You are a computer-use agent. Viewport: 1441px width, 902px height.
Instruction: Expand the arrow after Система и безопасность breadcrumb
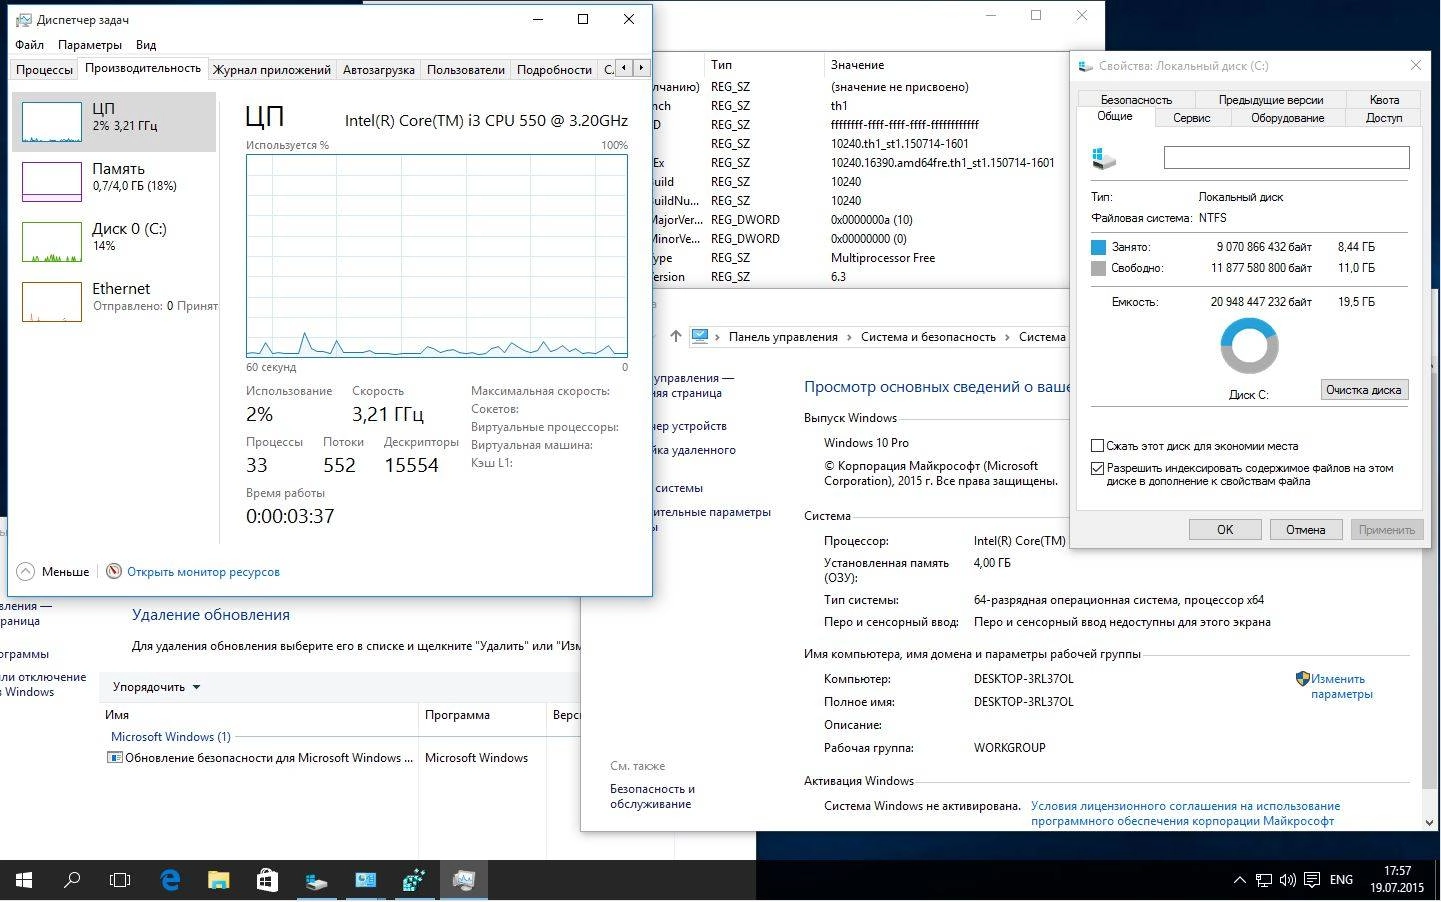pos(1007,337)
